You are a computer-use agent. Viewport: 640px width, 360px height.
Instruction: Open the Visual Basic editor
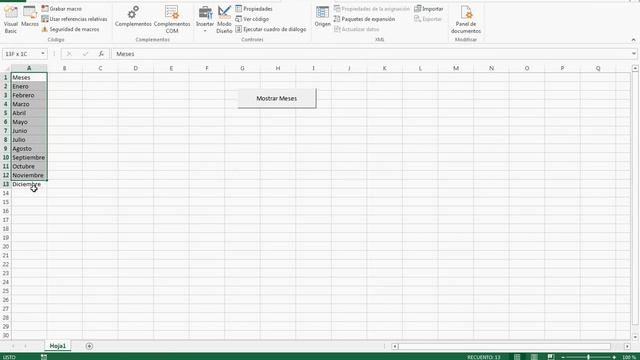click(x=11, y=20)
